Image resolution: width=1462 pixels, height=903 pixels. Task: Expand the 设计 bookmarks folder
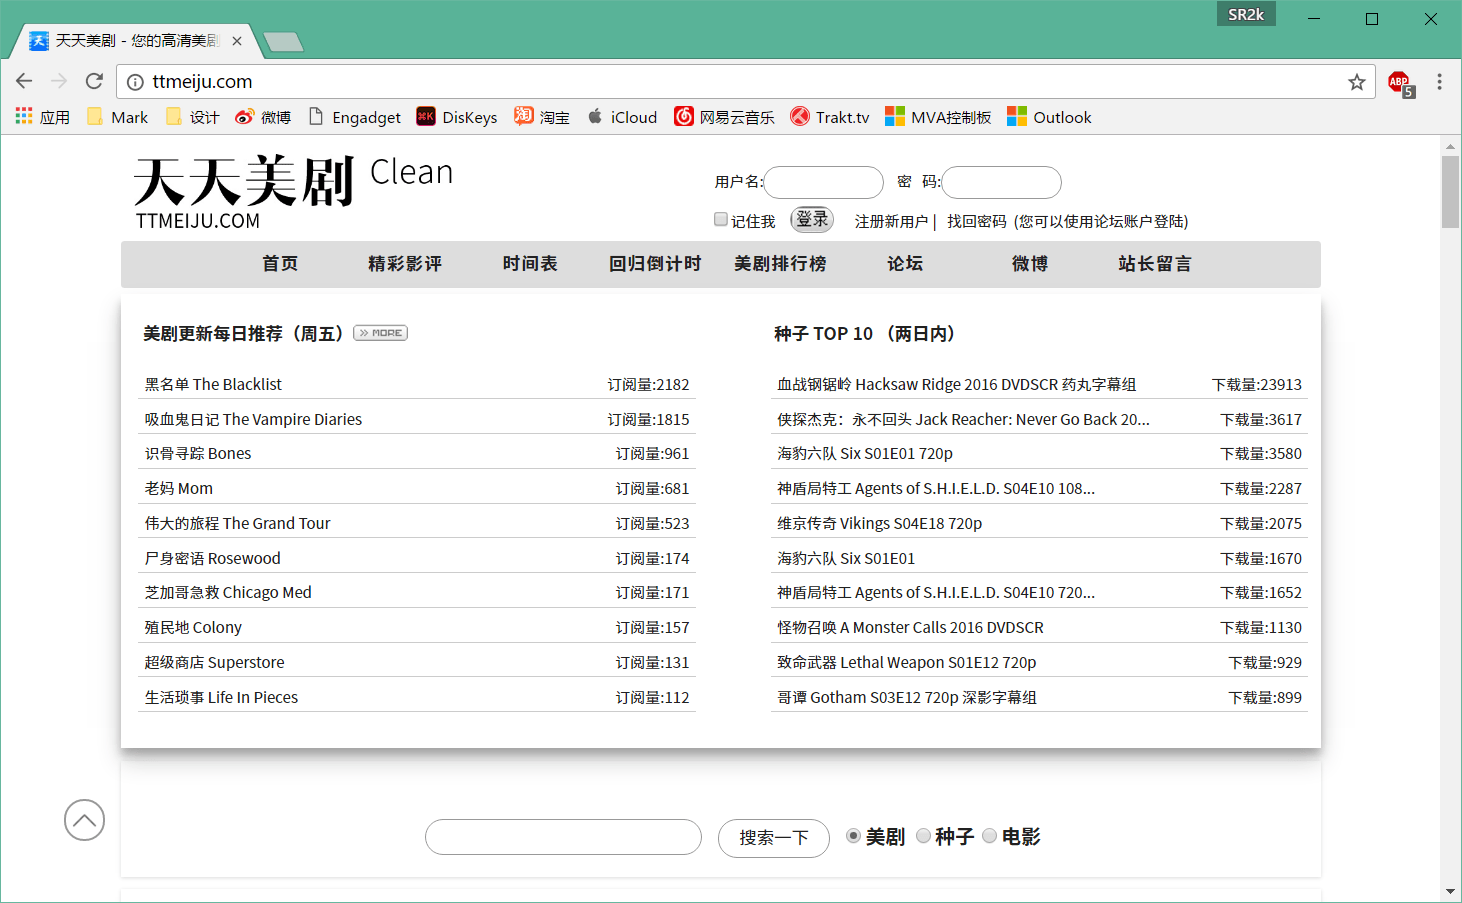[192, 117]
